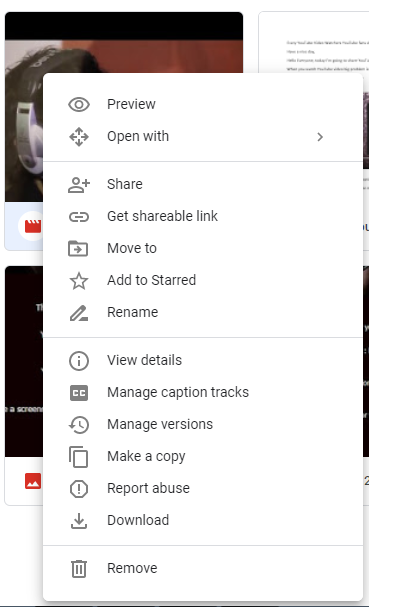404x607 pixels.
Task: Click the star outline icon
Action: 79,281
